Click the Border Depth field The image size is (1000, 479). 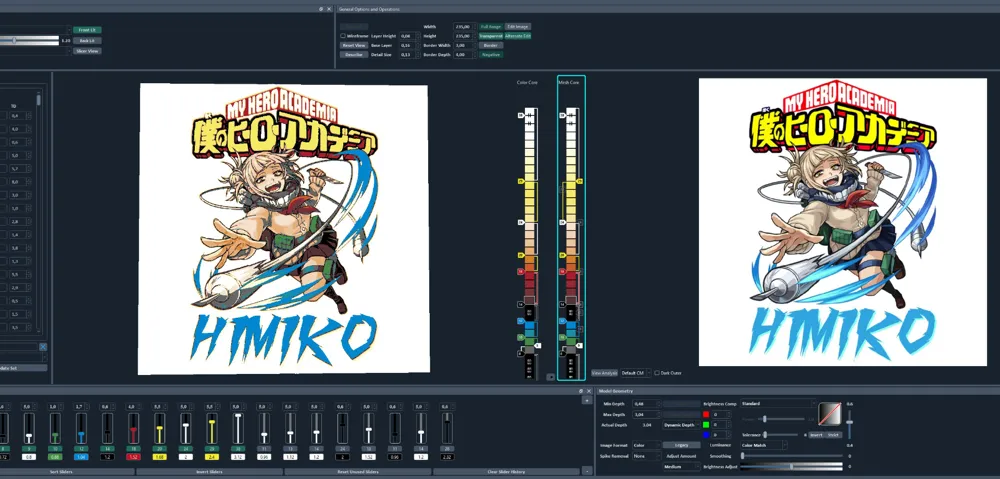coord(464,55)
